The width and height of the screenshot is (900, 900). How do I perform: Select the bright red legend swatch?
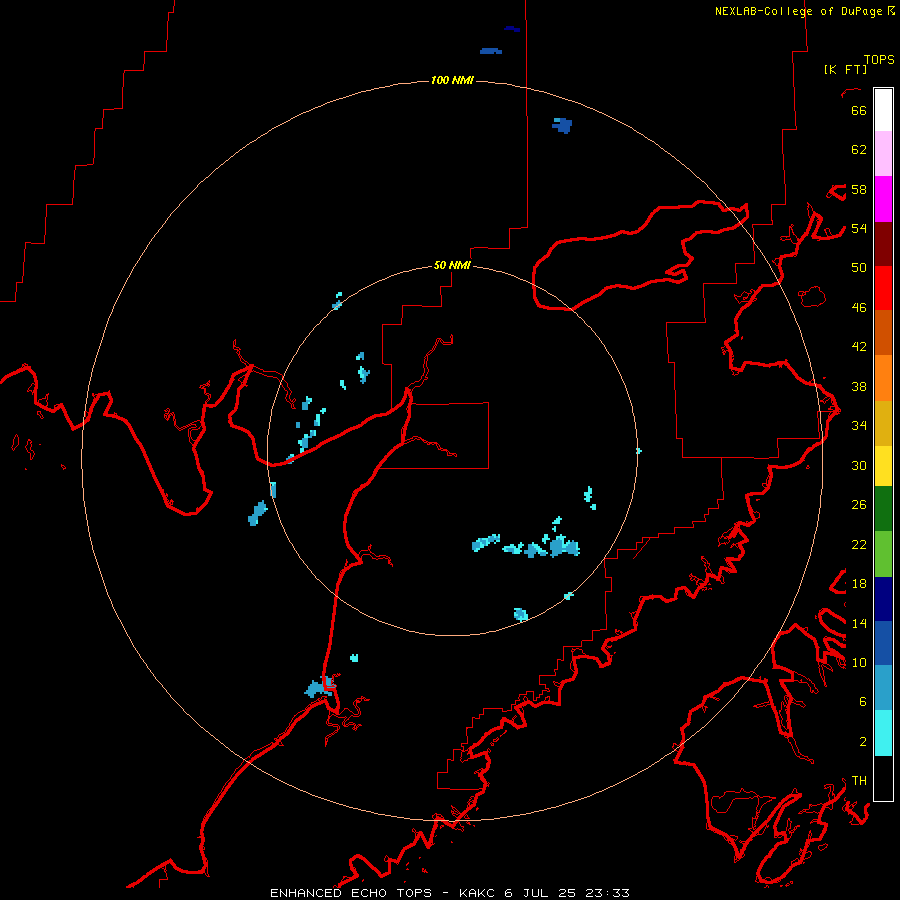pyautogui.click(x=883, y=288)
